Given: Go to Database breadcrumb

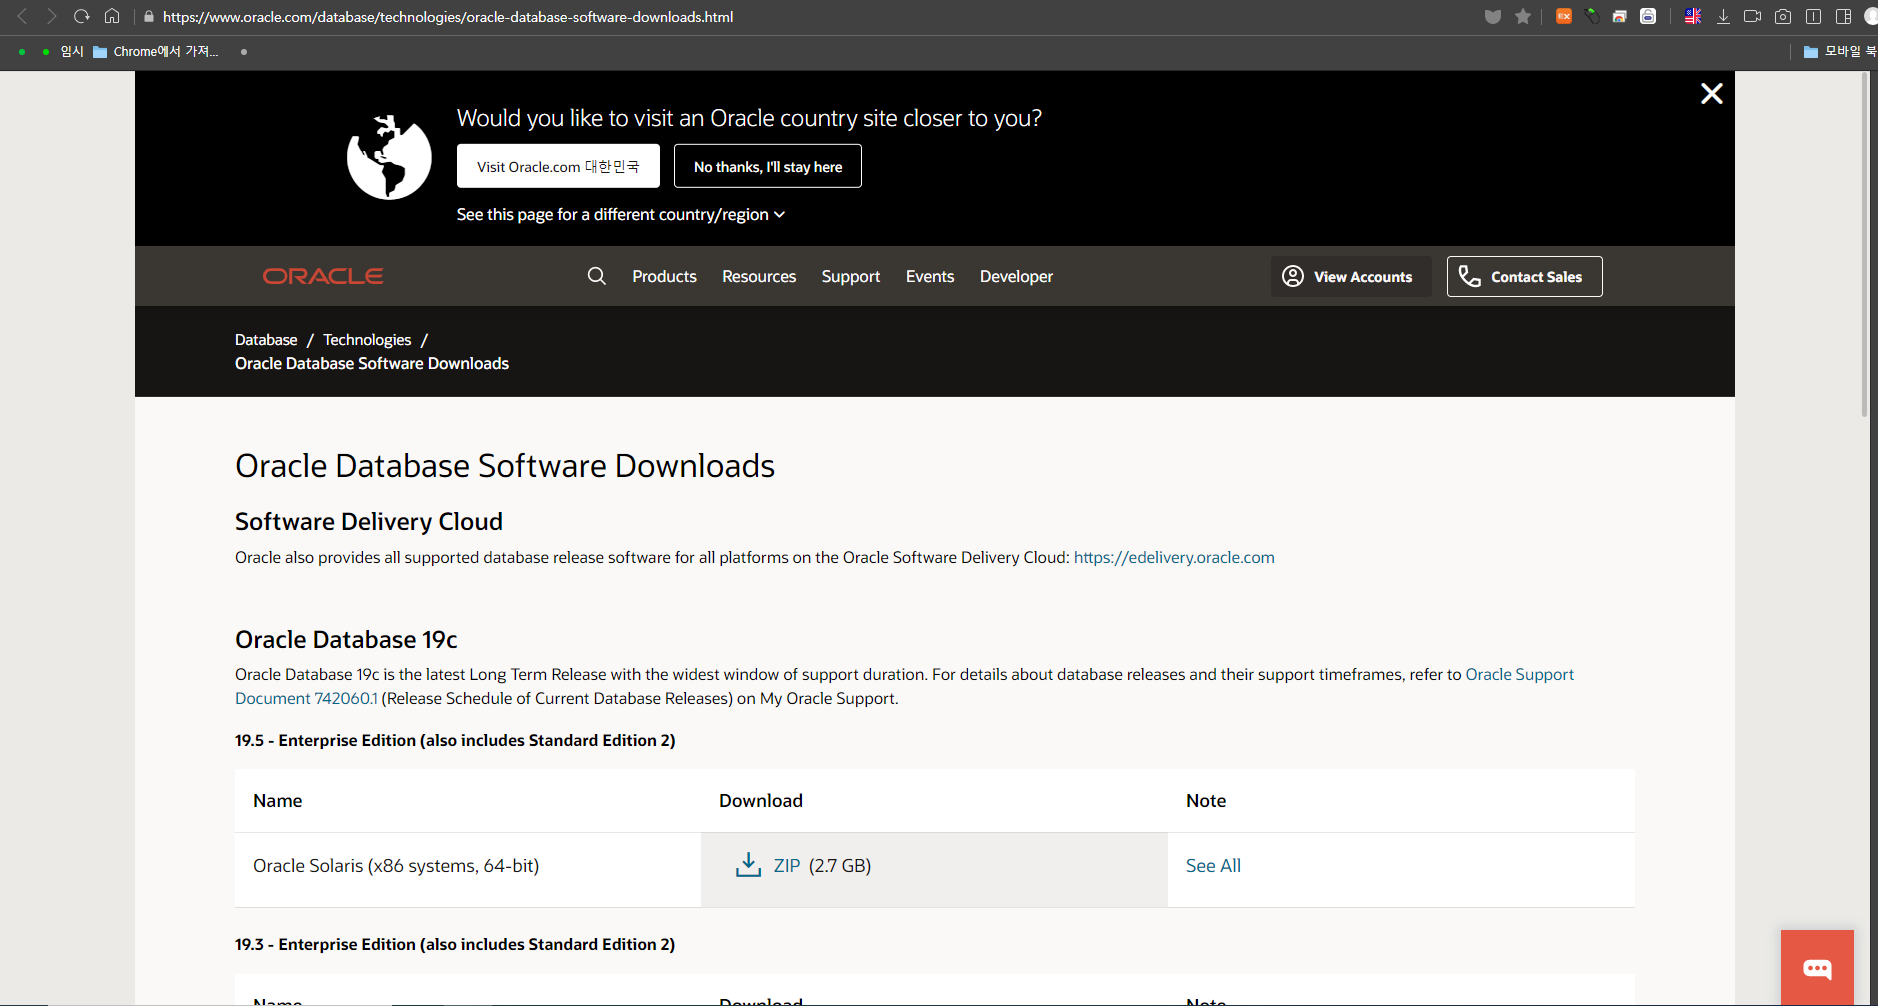Looking at the screenshot, I should (x=266, y=340).
